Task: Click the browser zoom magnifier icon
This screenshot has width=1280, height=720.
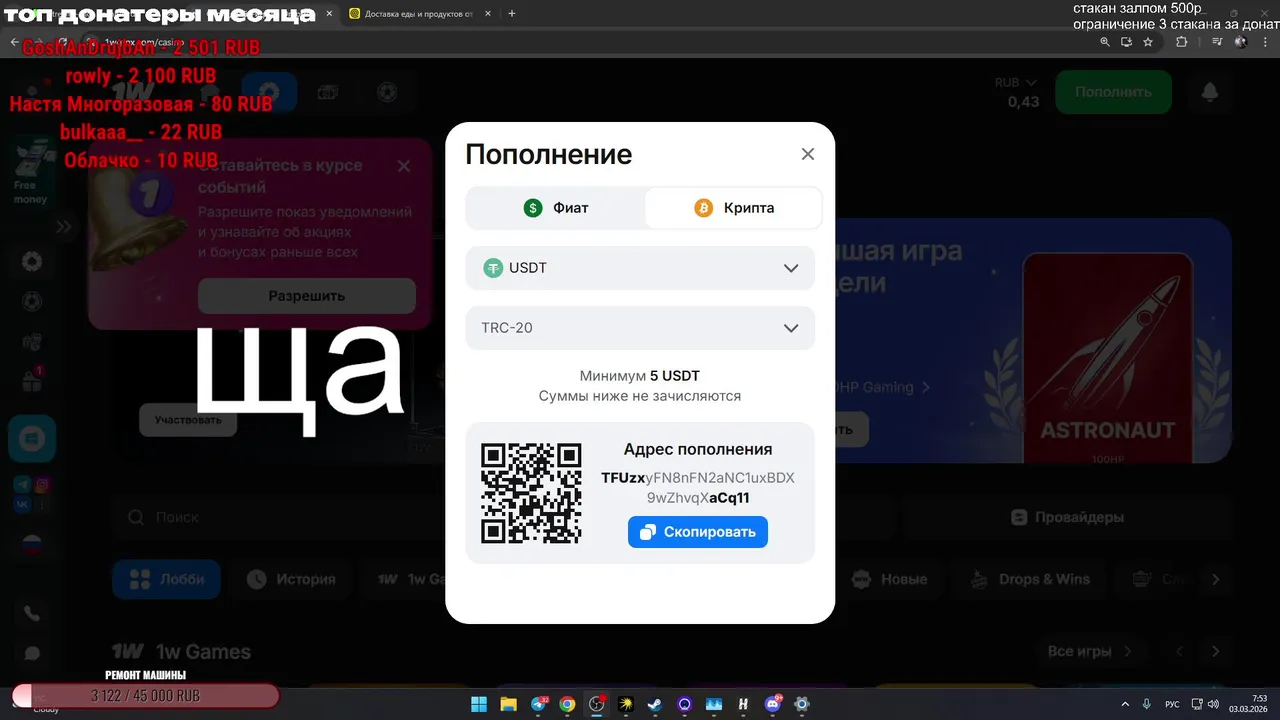Action: coord(1105,42)
